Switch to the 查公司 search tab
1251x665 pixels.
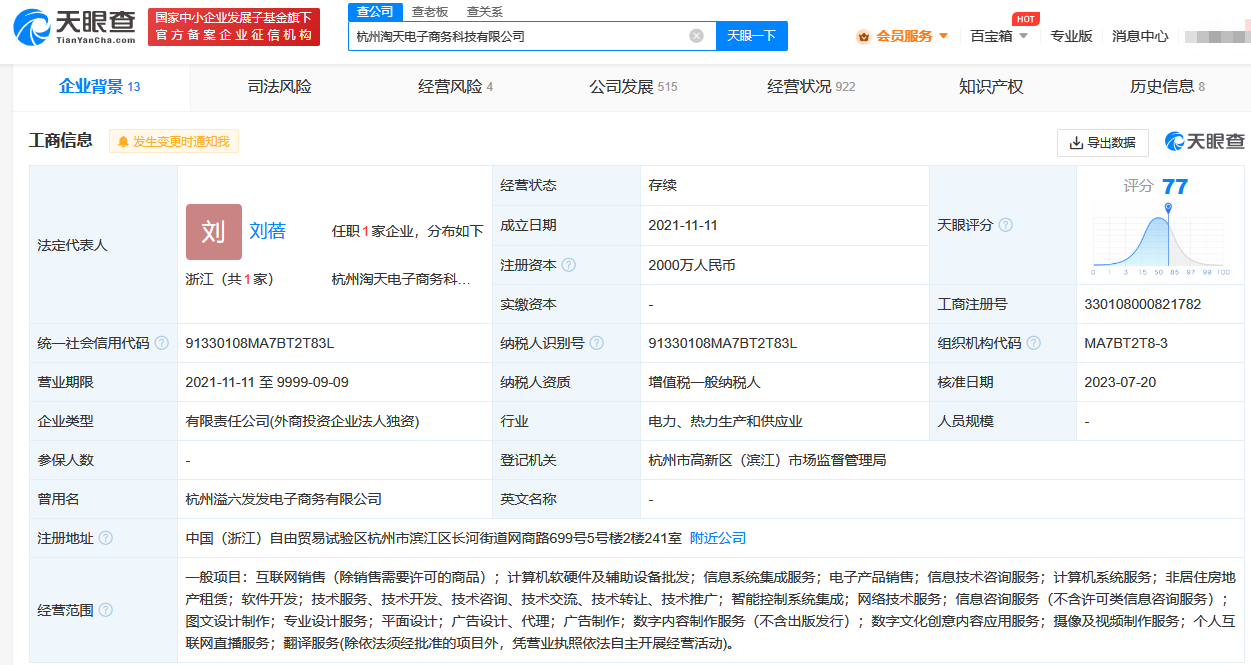coord(375,12)
